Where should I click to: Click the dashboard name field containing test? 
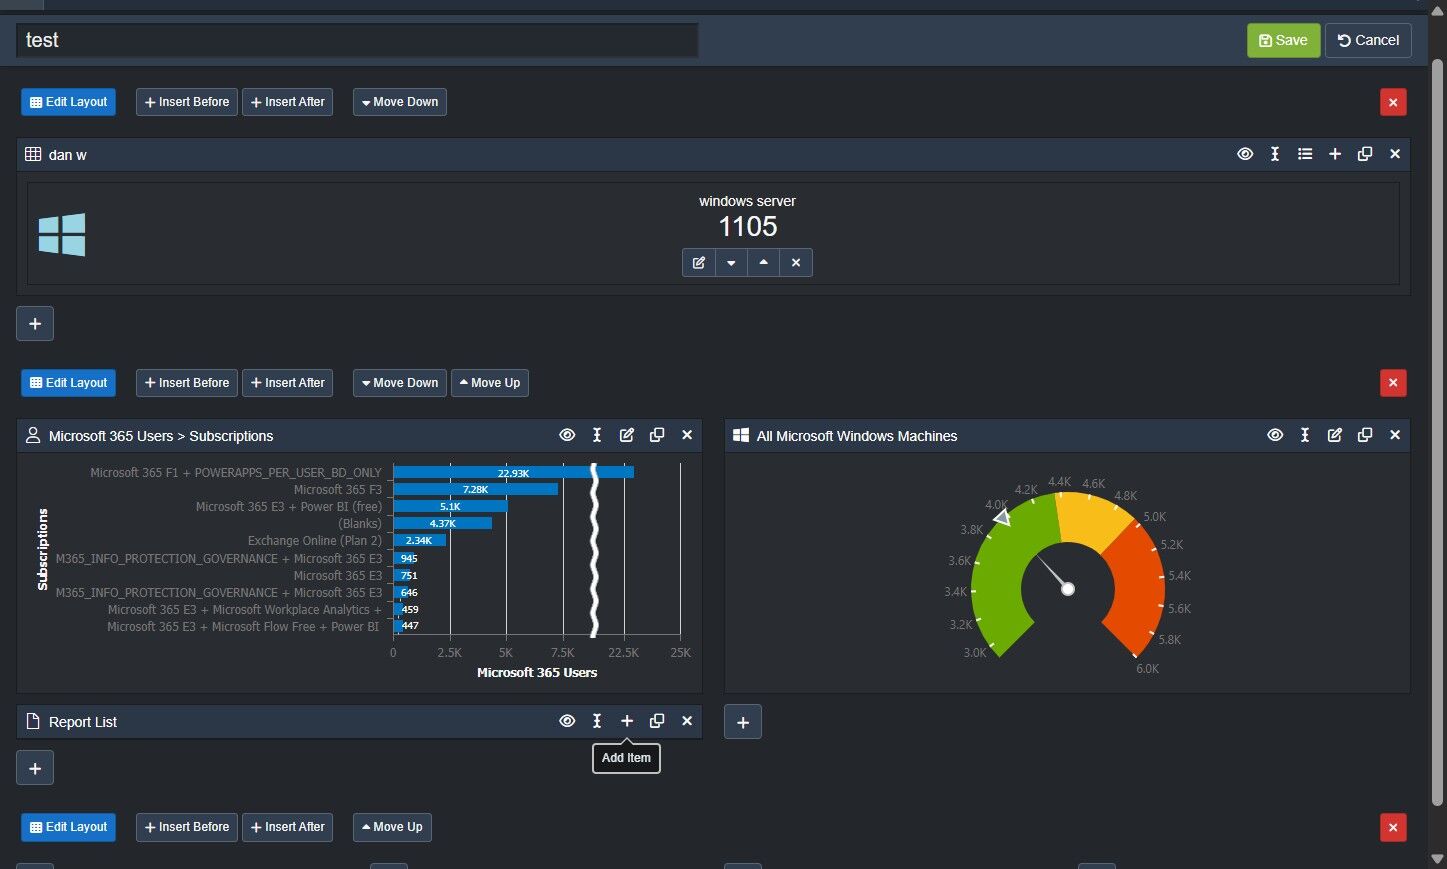(x=357, y=40)
